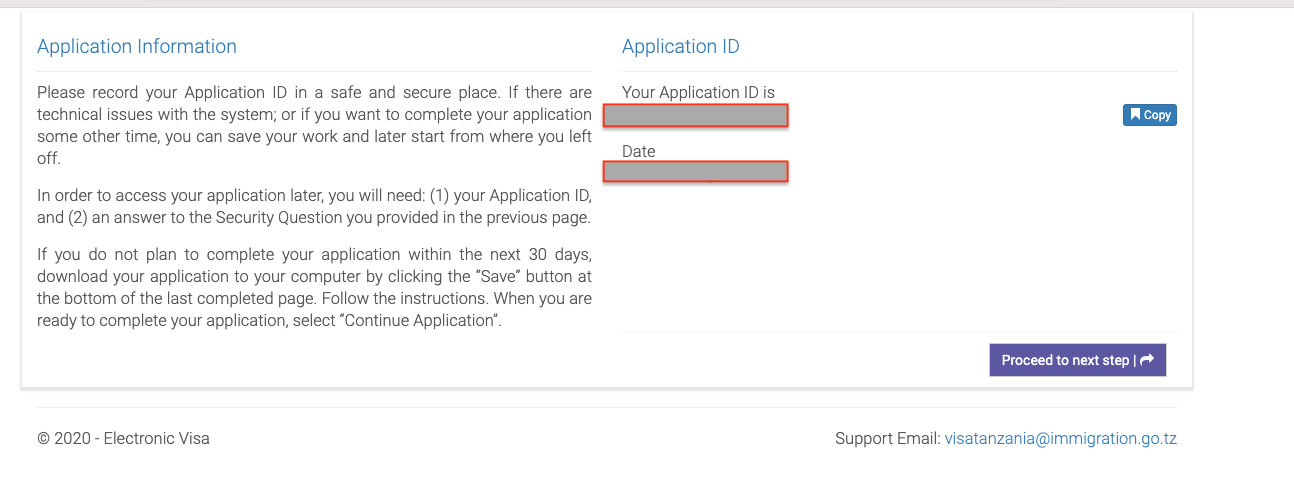
Task: Select the redacted Date value box
Action: point(696,171)
